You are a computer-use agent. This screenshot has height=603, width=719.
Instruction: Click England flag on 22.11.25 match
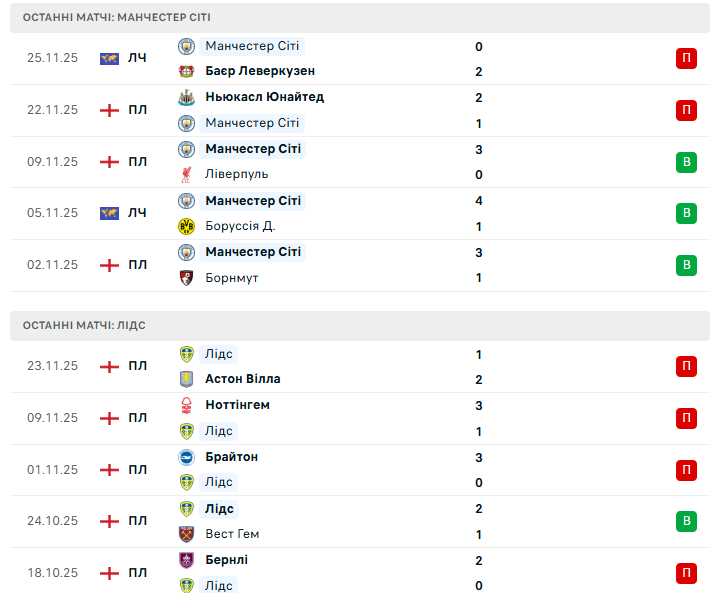pyautogui.click(x=109, y=110)
